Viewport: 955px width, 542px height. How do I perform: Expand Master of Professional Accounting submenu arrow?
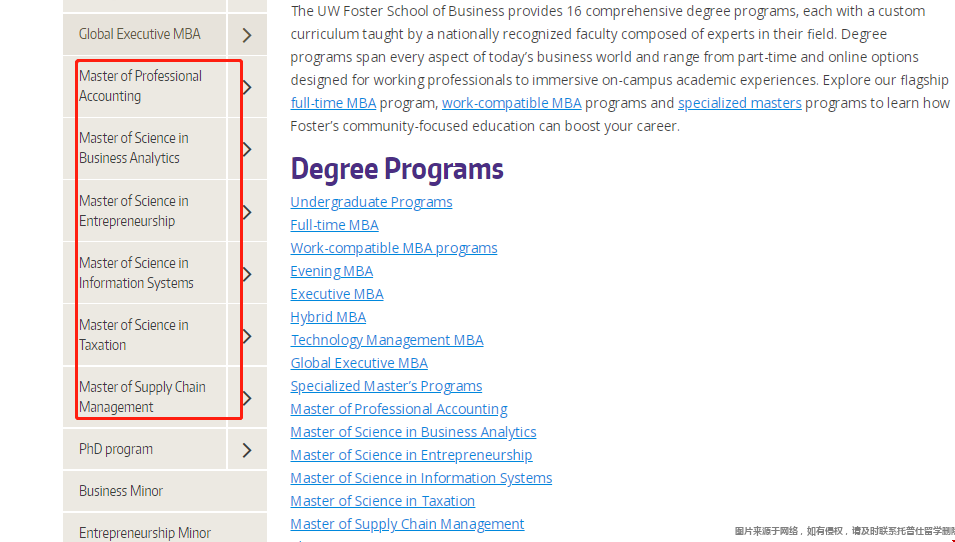[x=247, y=87]
